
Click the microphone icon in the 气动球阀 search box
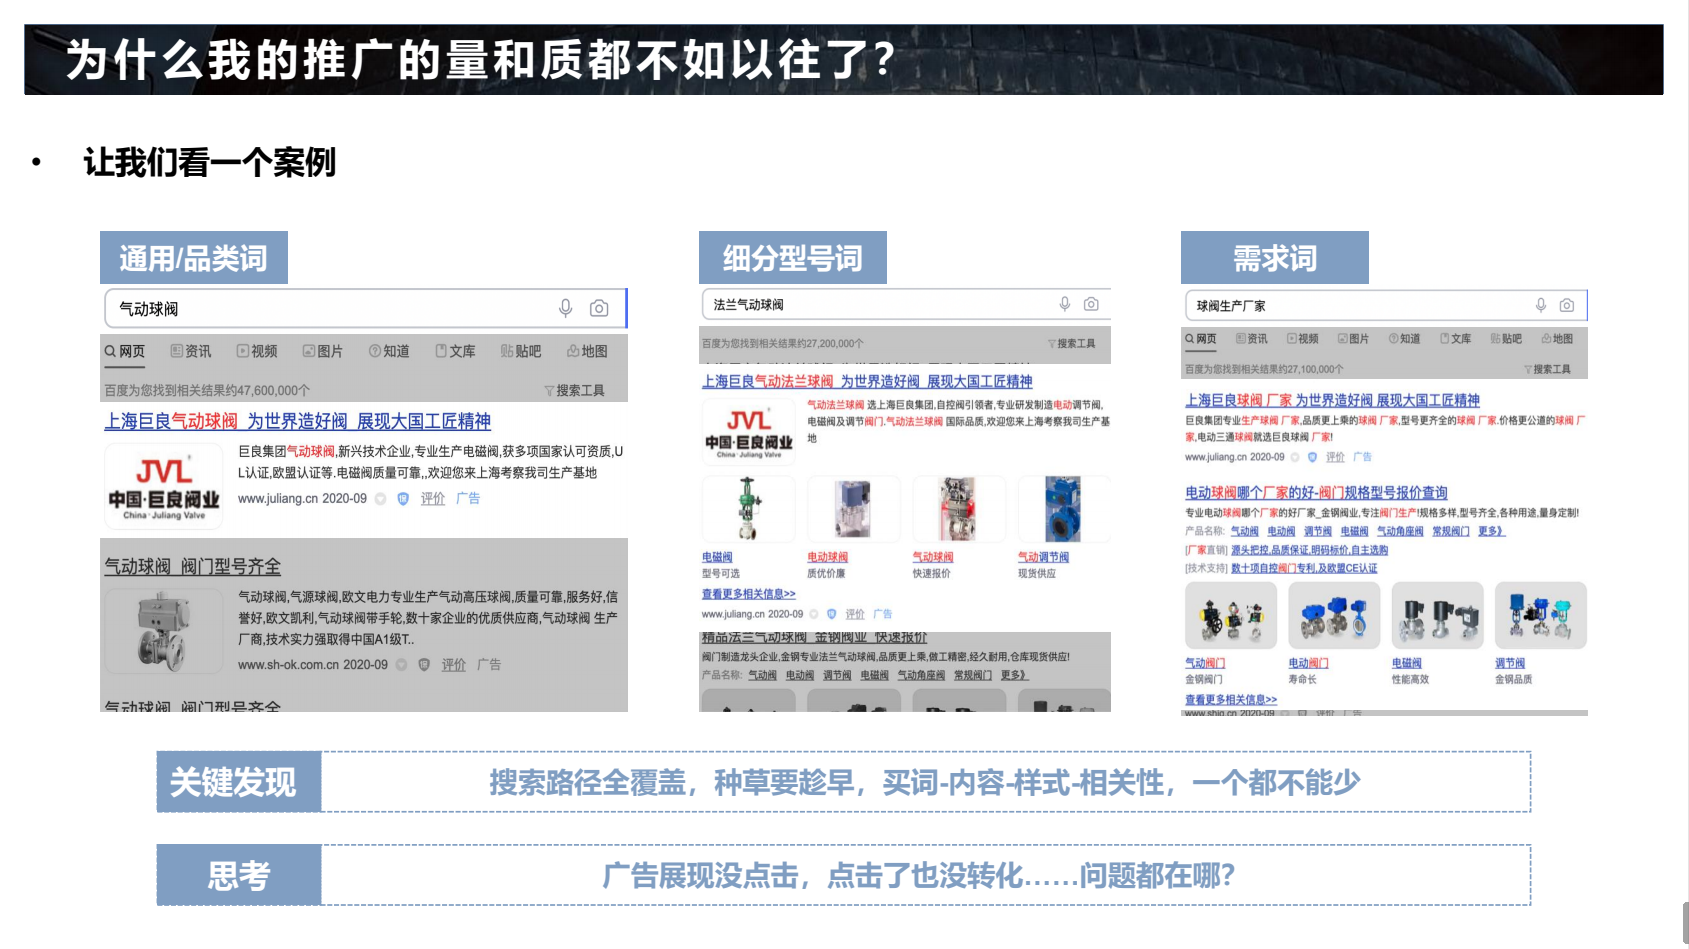coord(565,308)
